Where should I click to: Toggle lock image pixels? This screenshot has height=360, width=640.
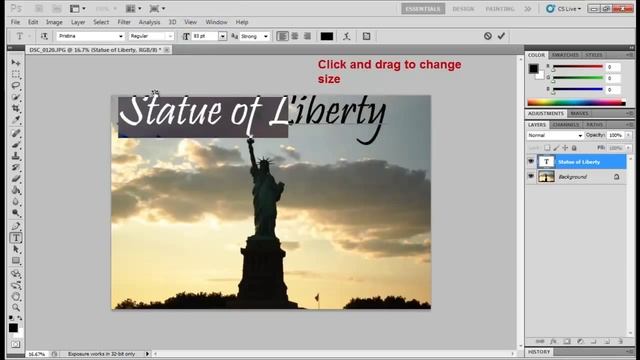[x=556, y=148]
